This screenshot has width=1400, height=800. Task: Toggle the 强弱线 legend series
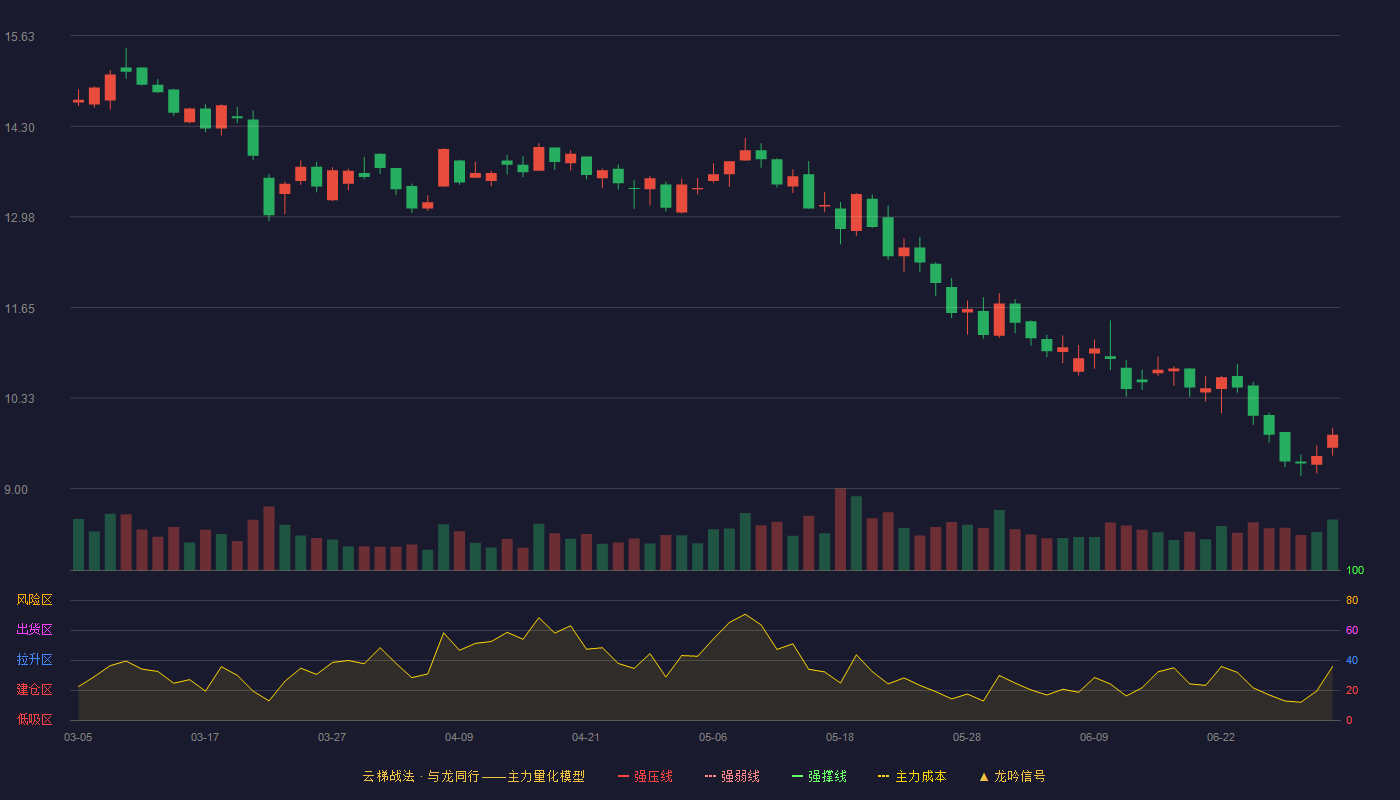click(x=732, y=776)
